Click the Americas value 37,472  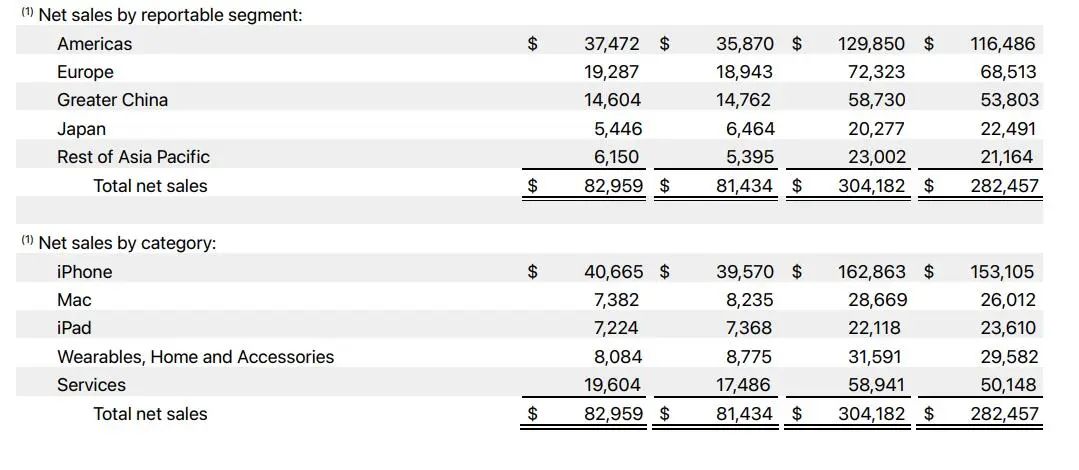click(611, 44)
